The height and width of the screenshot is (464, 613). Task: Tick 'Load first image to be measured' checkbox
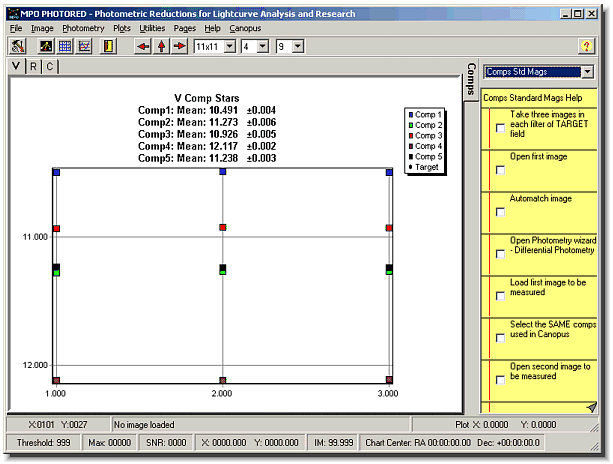[500, 296]
